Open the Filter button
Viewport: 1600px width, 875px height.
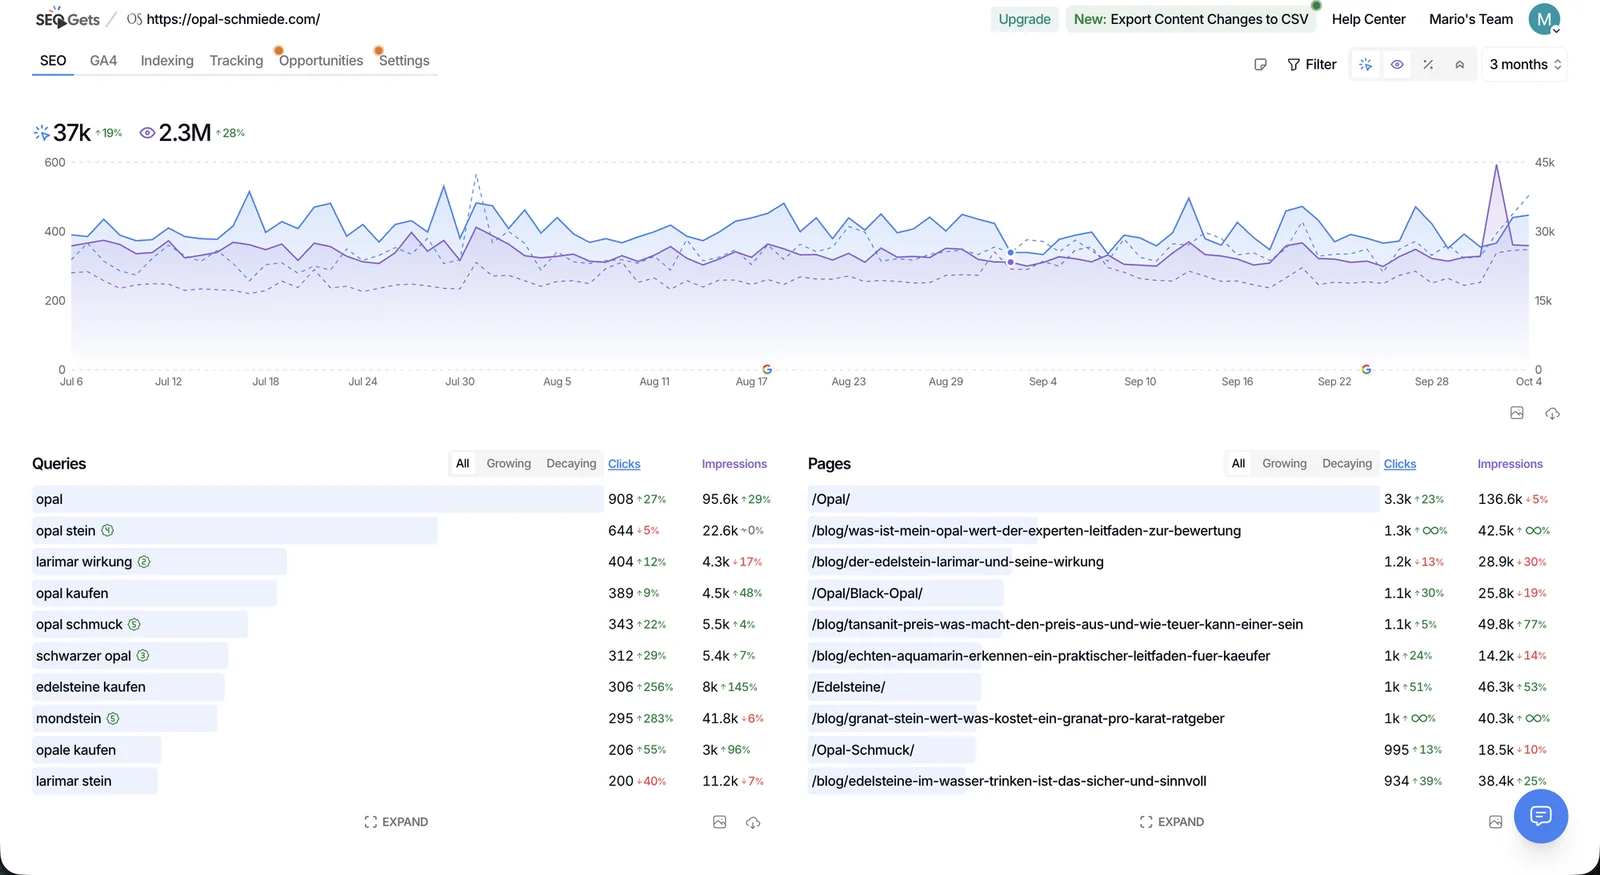pos(1311,64)
